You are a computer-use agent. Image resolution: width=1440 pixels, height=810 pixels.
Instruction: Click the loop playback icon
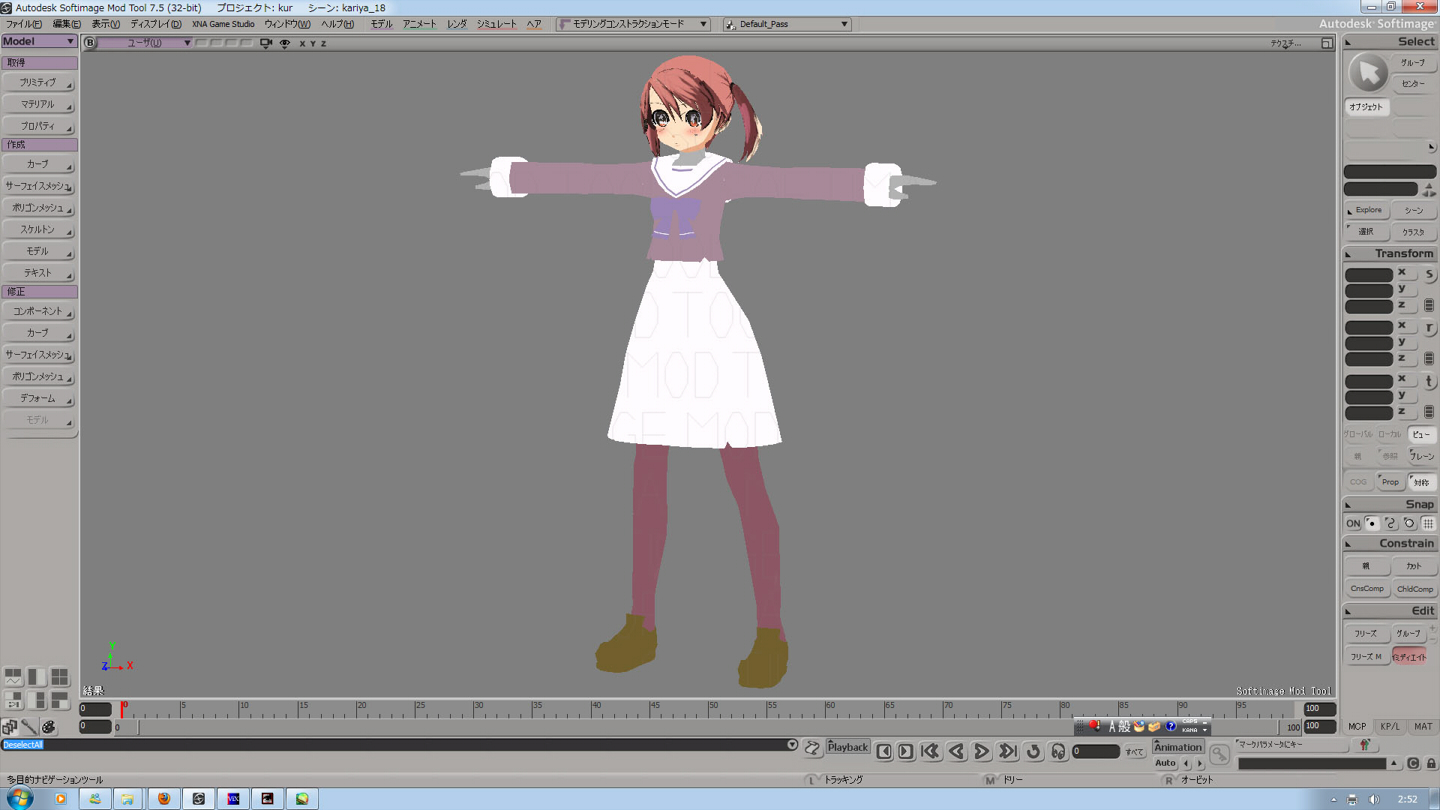[1033, 751]
